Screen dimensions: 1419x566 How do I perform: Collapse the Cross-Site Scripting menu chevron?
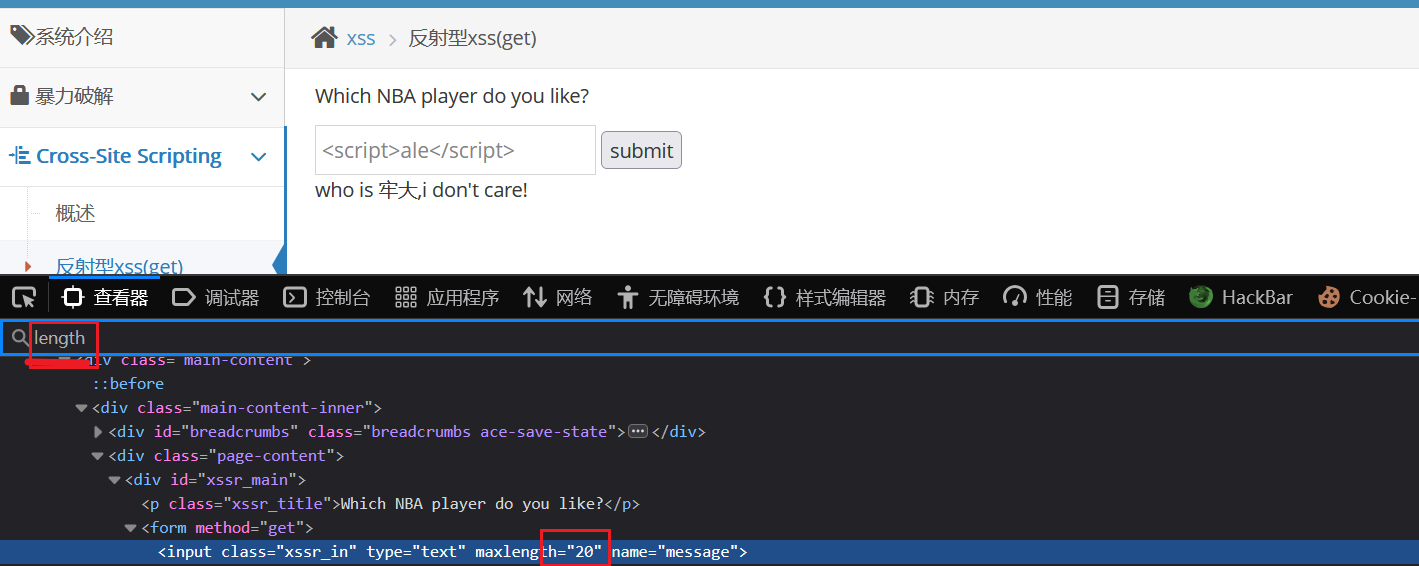(258, 157)
